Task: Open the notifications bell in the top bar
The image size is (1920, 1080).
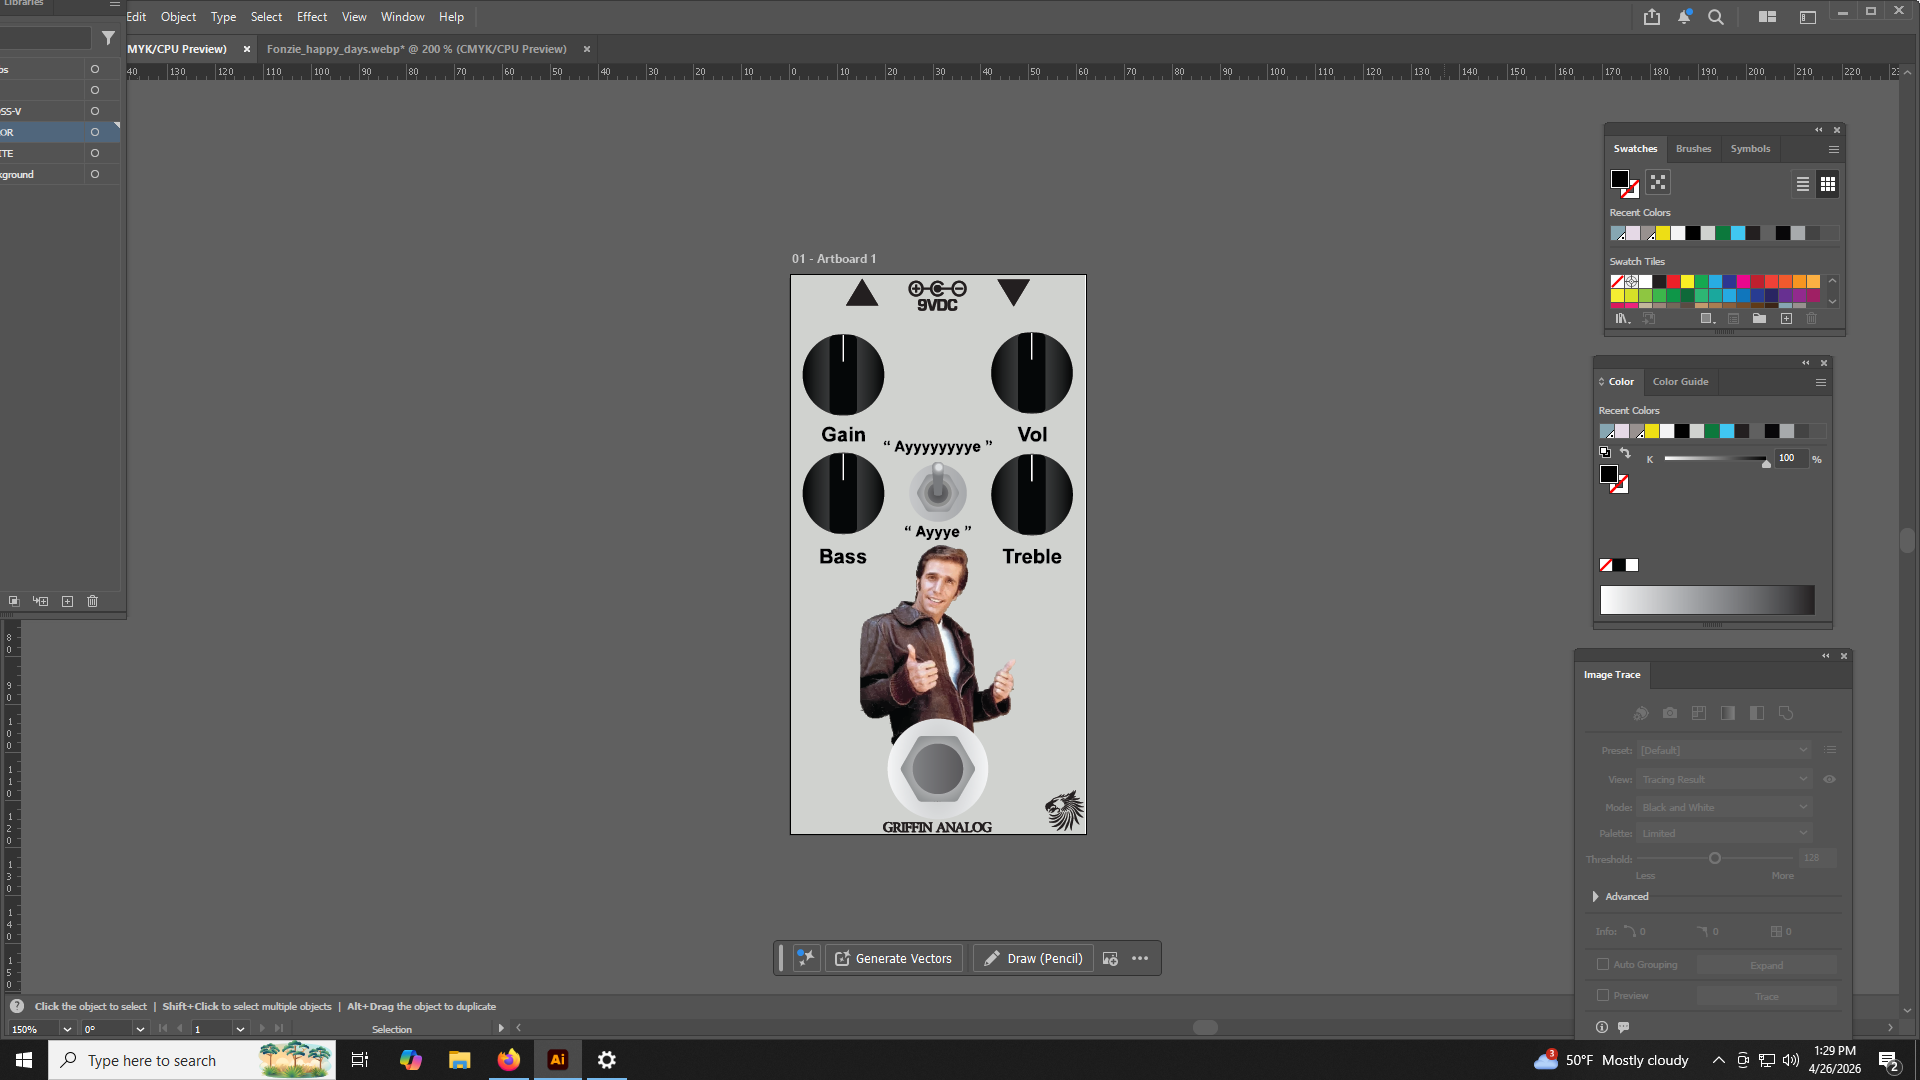Action: click(1684, 17)
